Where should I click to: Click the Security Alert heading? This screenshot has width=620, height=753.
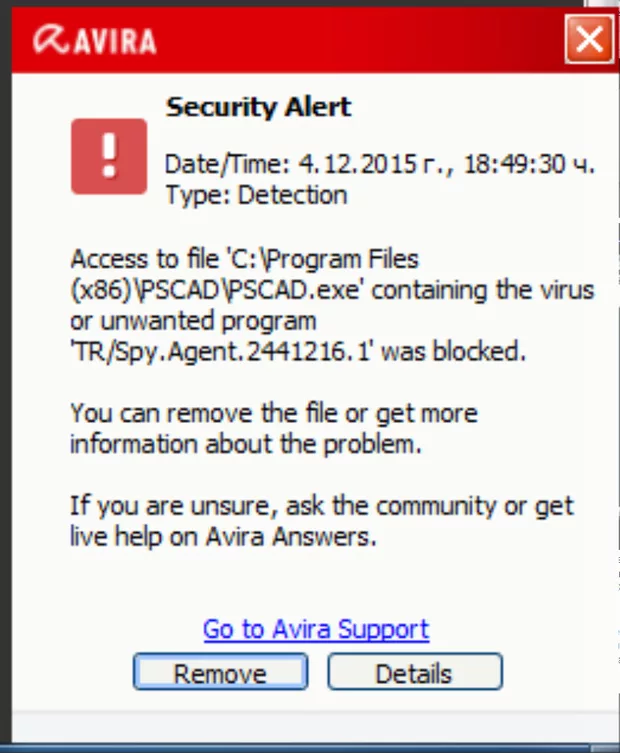(x=259, y=106)
